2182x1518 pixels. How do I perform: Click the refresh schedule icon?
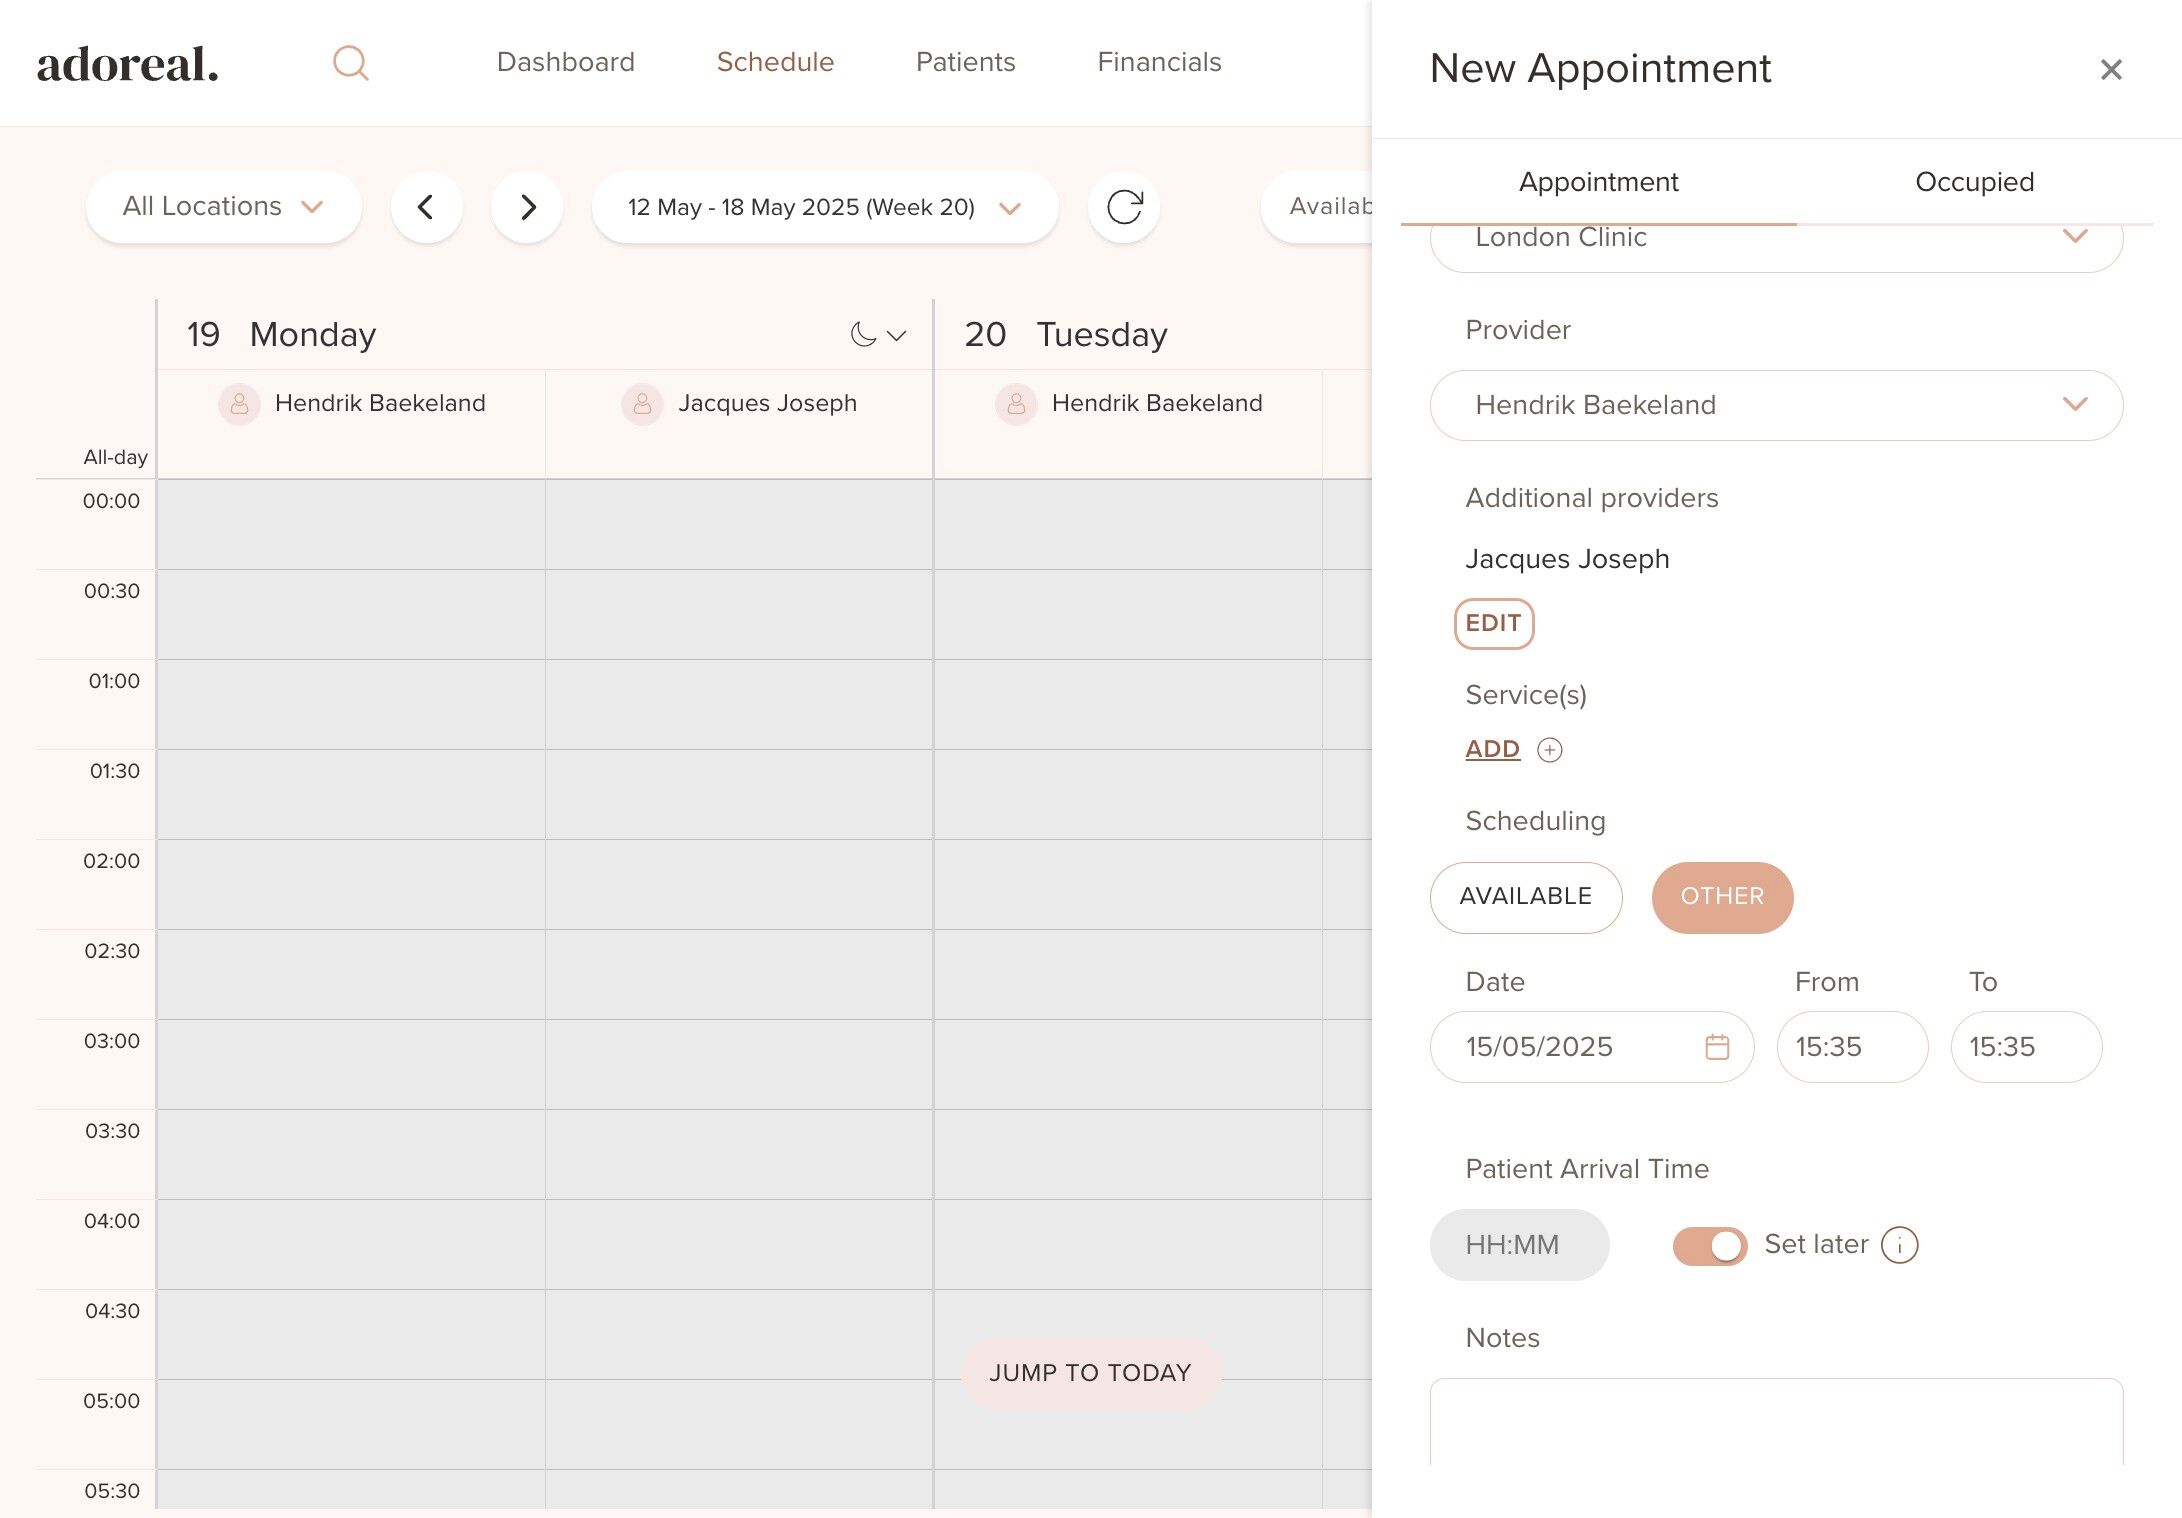(x=1124, y=207)
